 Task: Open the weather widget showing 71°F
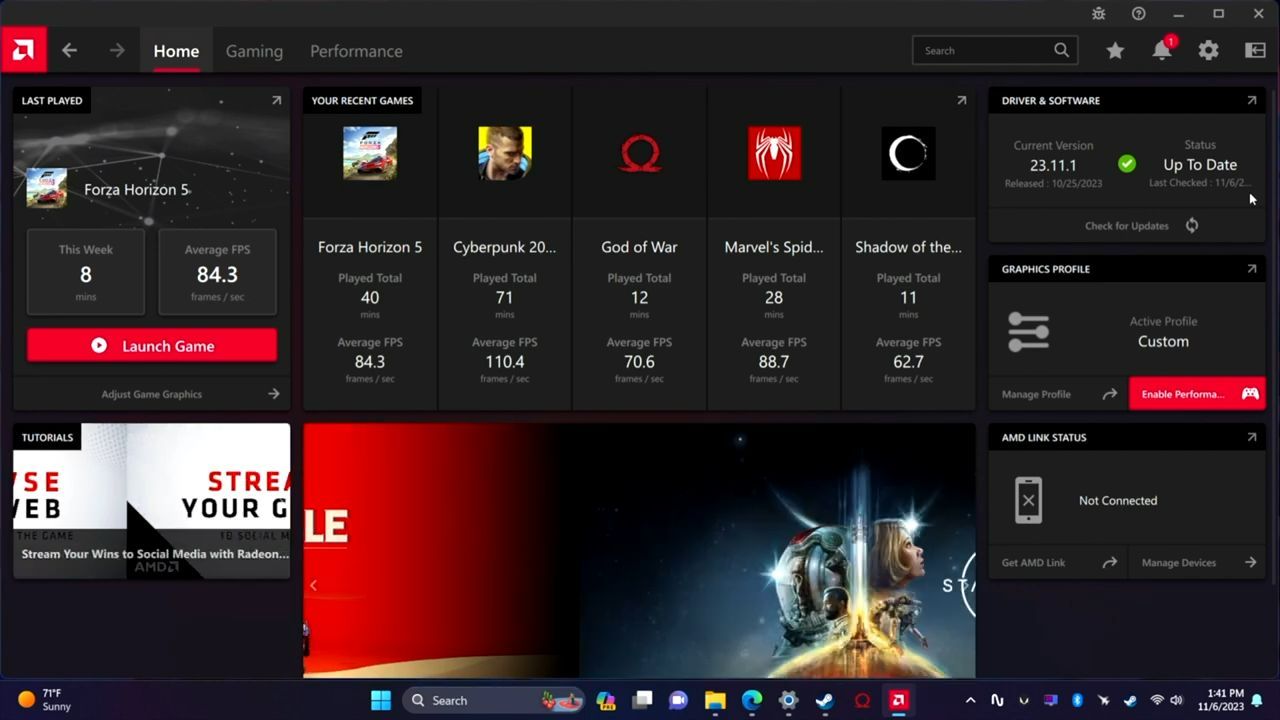45,700
